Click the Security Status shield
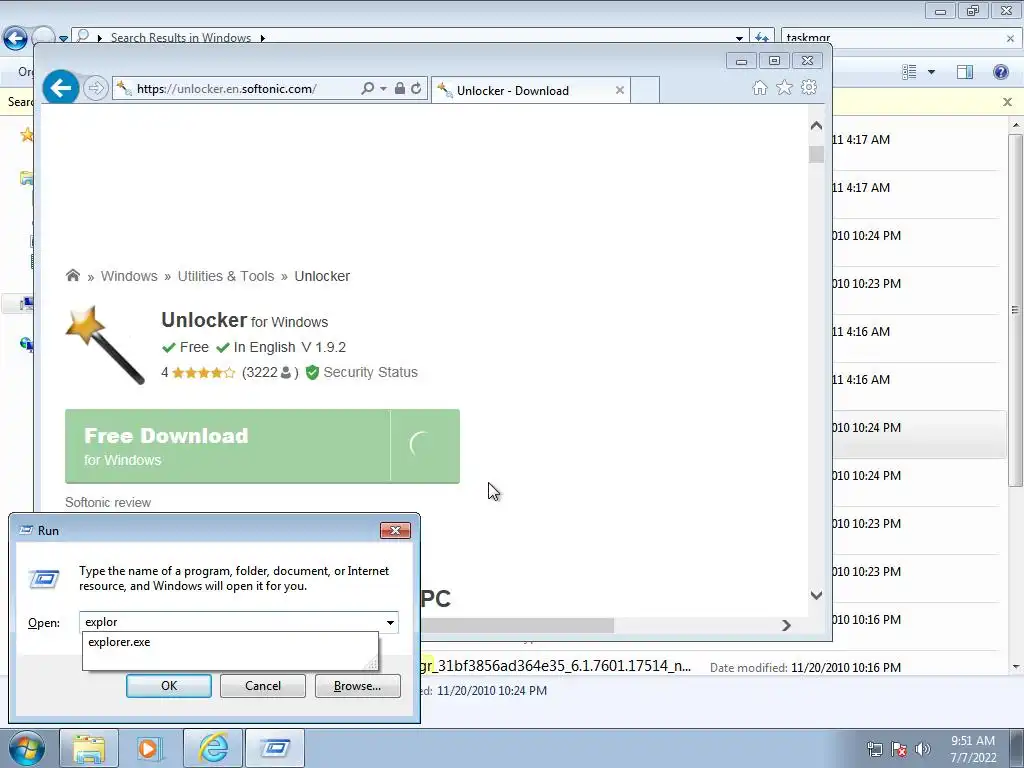This screenshot has height=768, width=1024. (312, 372)
